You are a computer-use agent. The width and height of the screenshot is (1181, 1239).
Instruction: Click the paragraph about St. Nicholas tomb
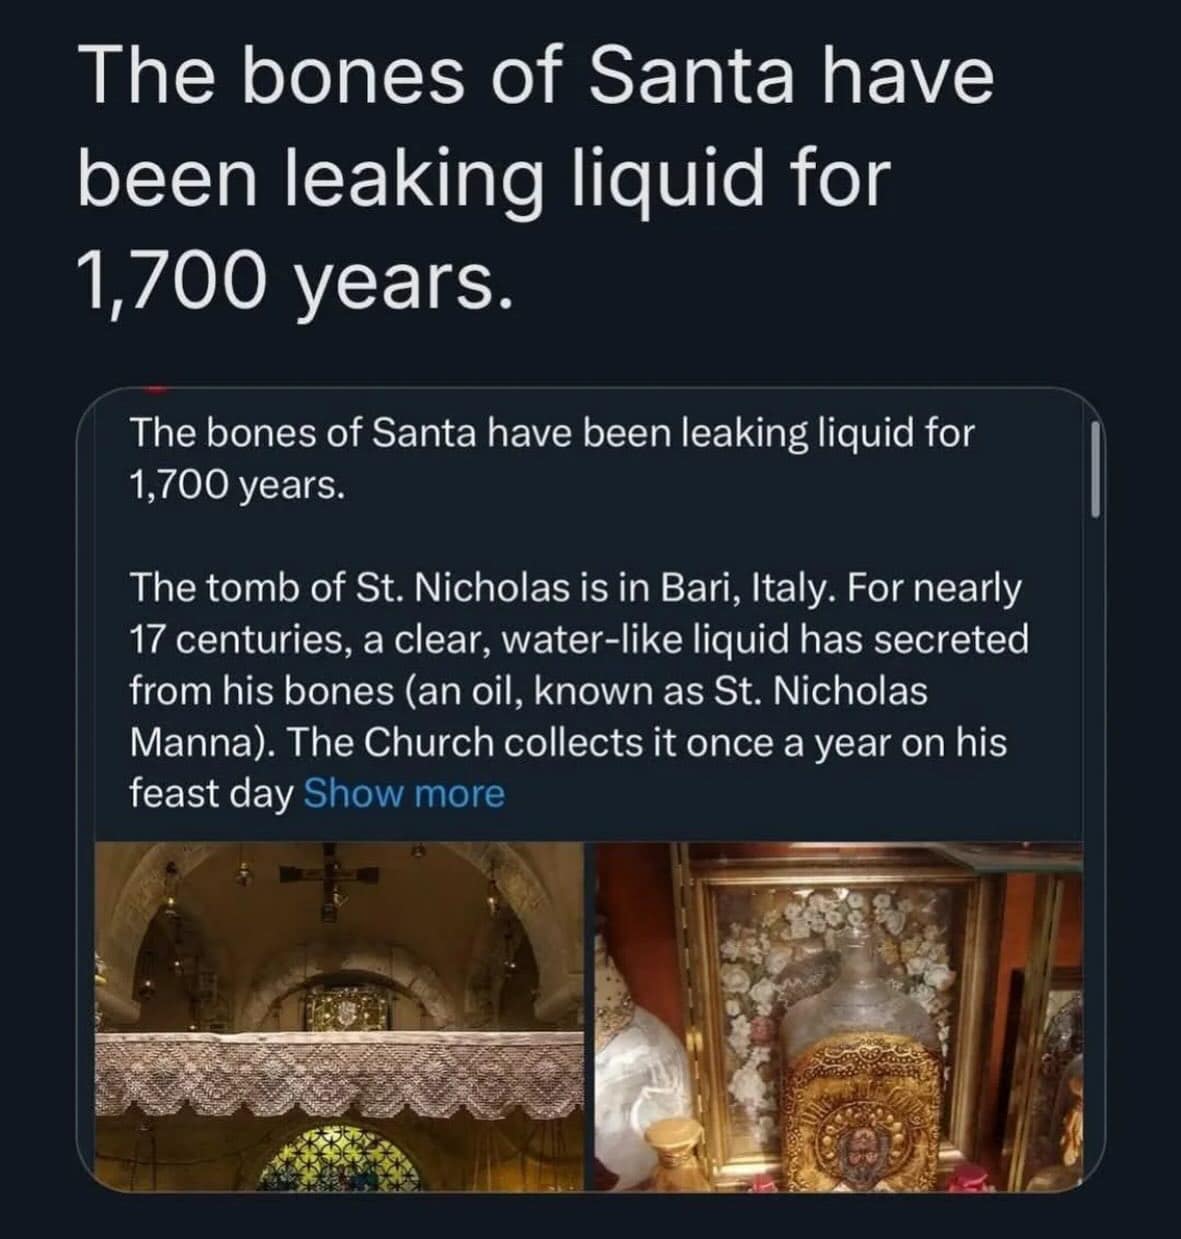pyautogui.click(x=577, y=690)
